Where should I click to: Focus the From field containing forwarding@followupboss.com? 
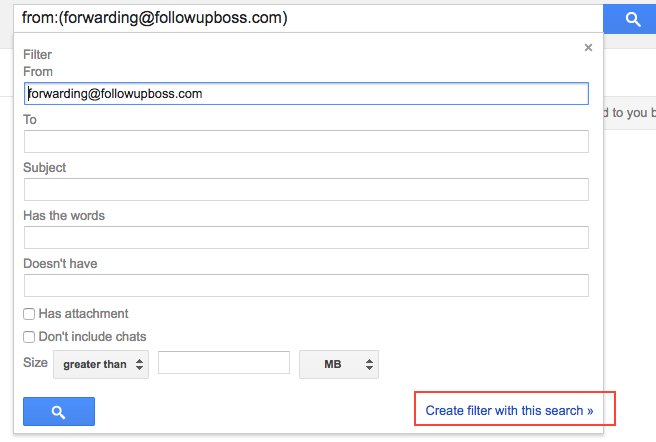click(305, 94)
